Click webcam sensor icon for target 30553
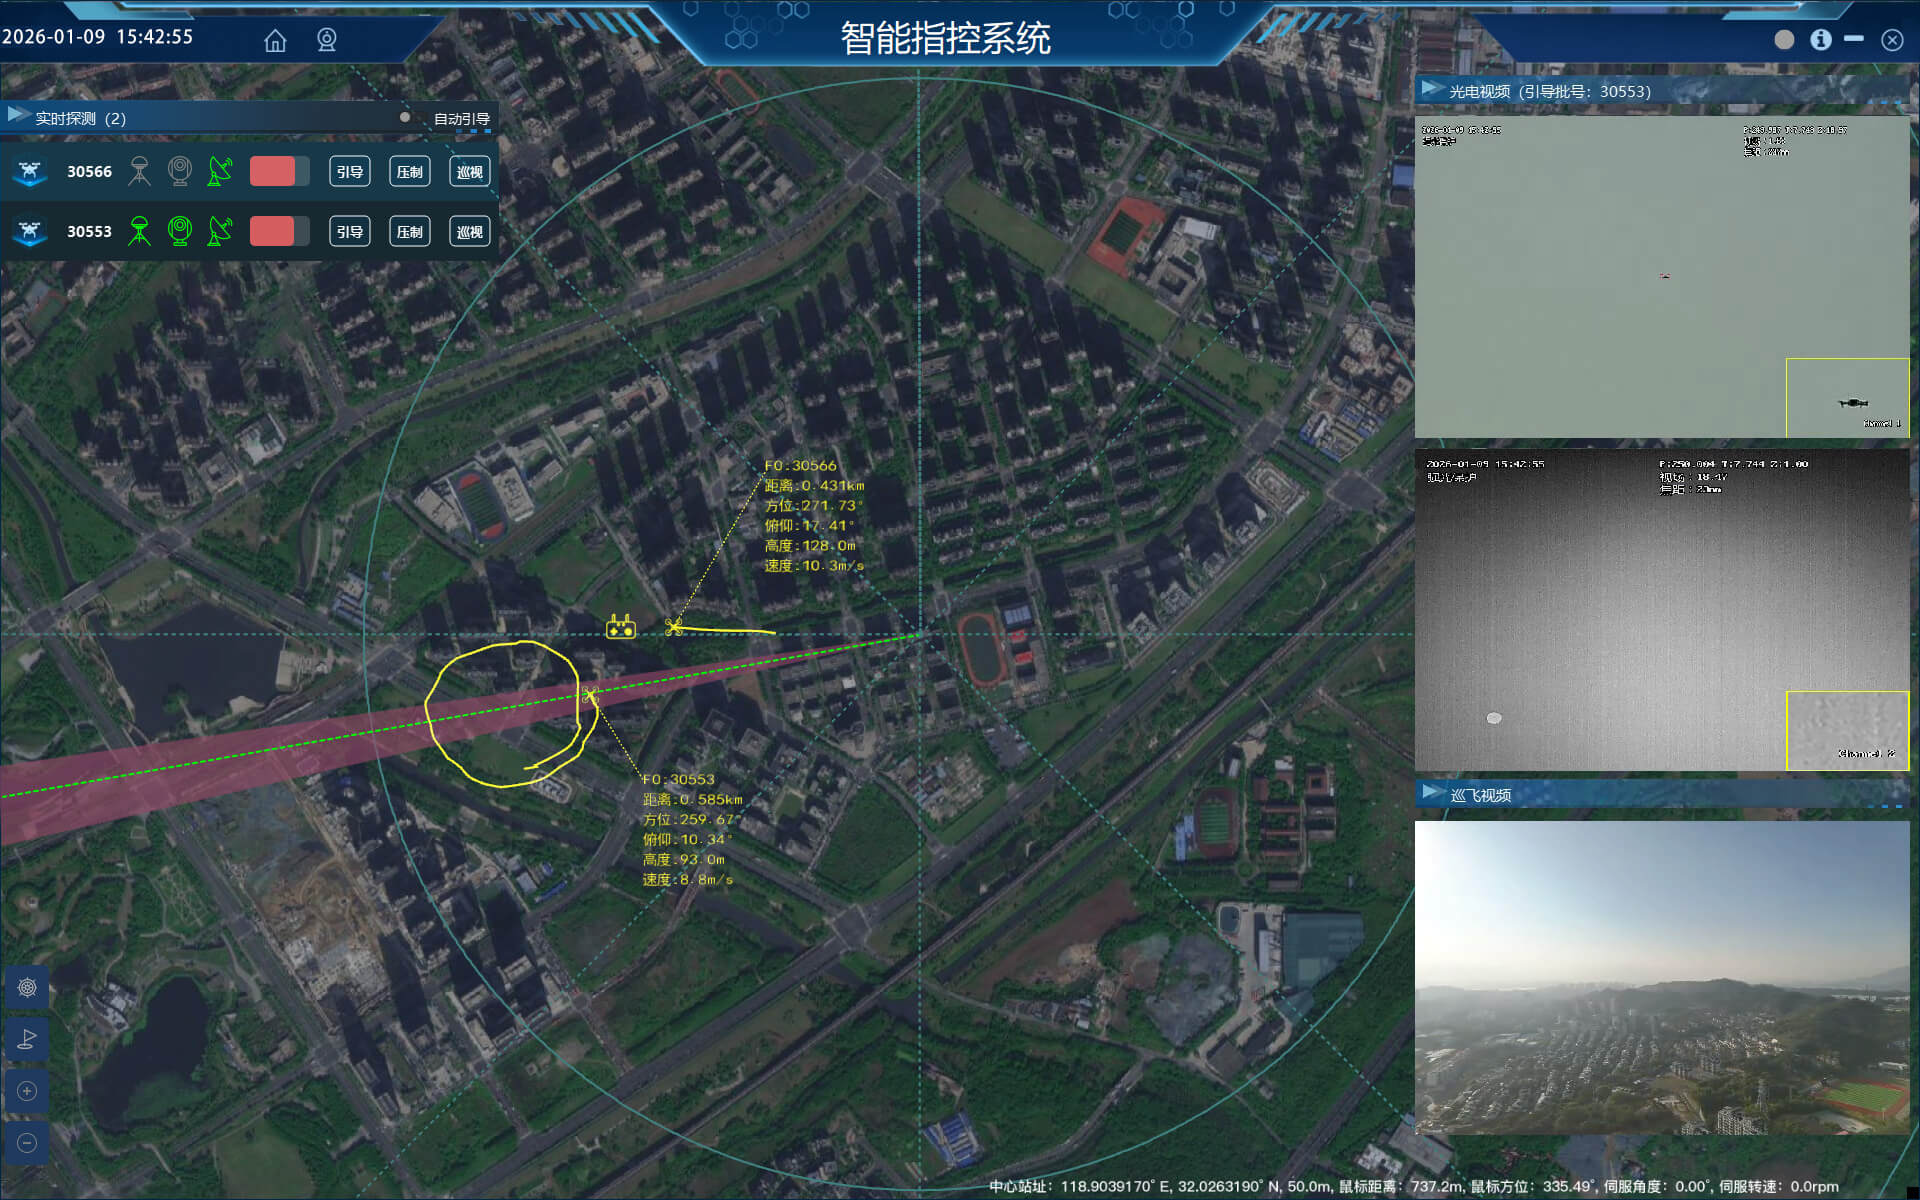This screenshot has height=1200, width=1920. point(180,231)
